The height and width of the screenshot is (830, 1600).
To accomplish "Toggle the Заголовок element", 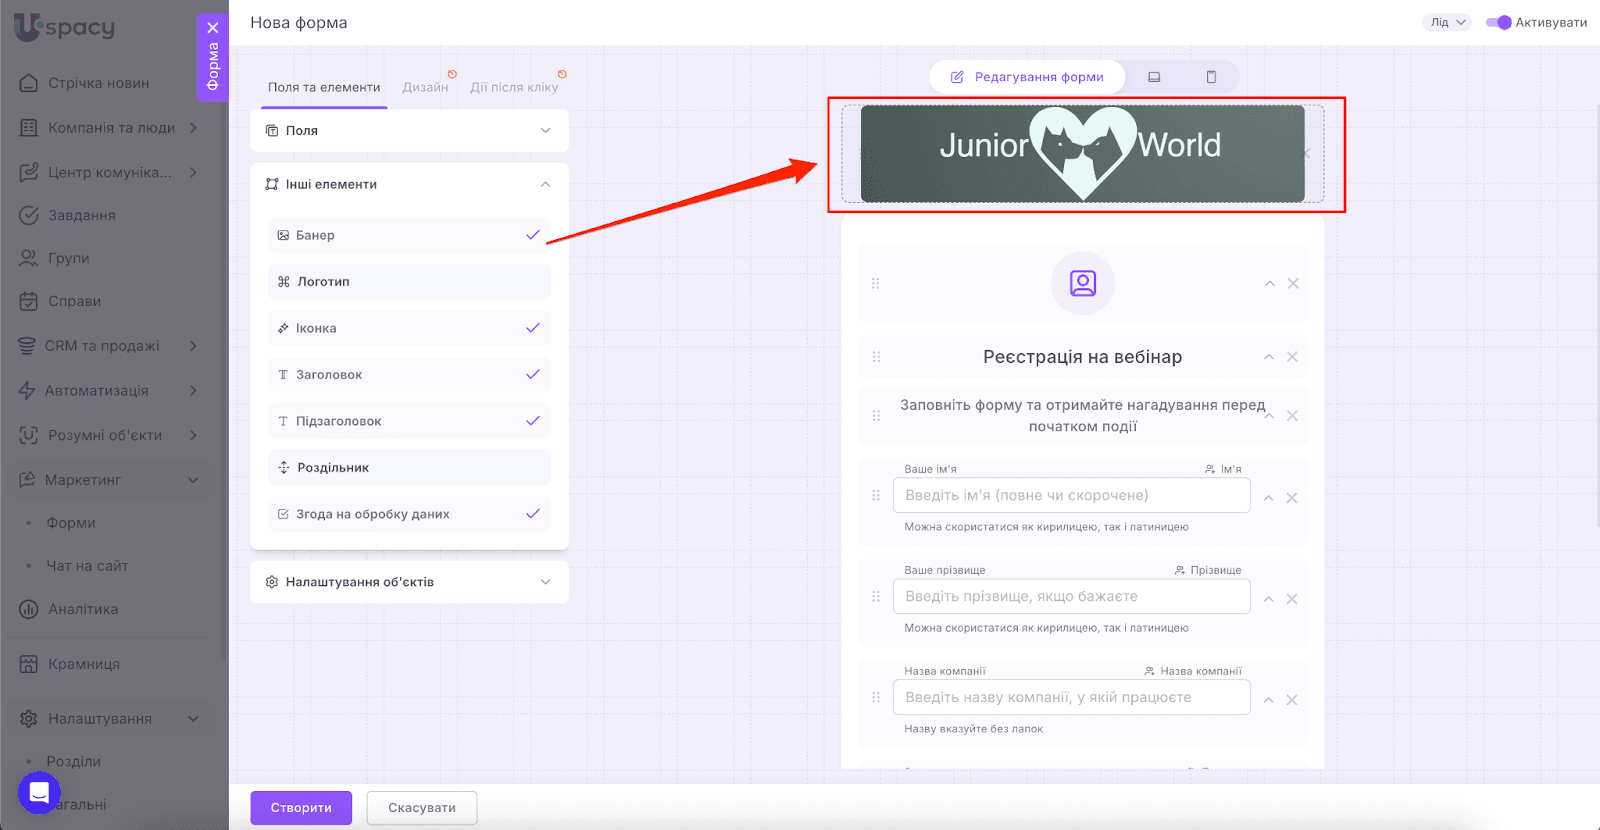I will tap(409, 375).
